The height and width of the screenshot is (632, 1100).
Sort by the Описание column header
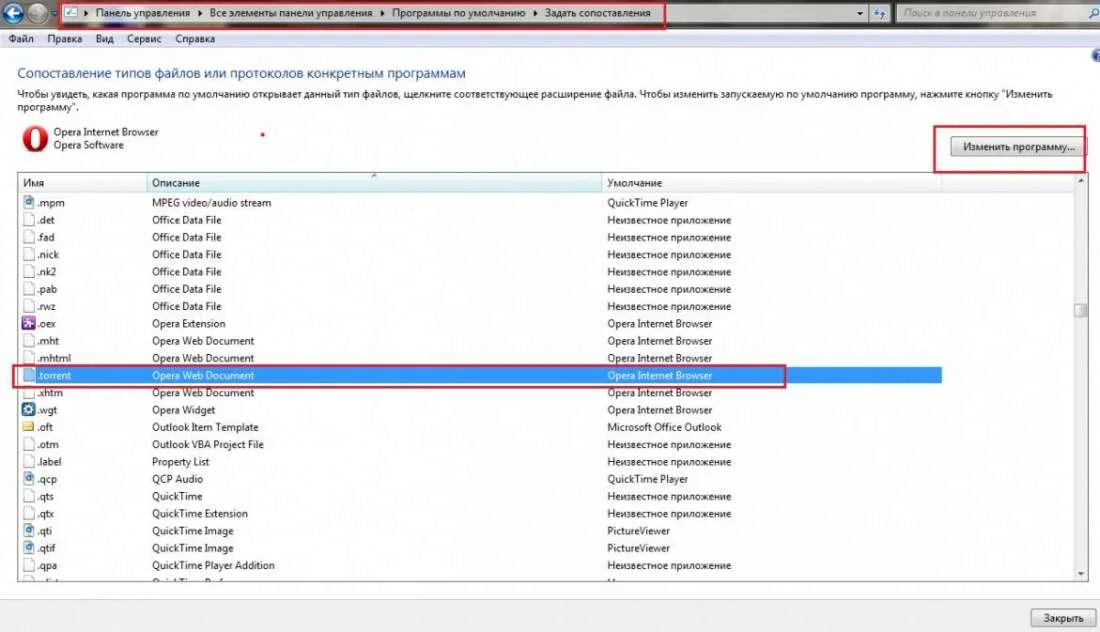tap(374, 182)
